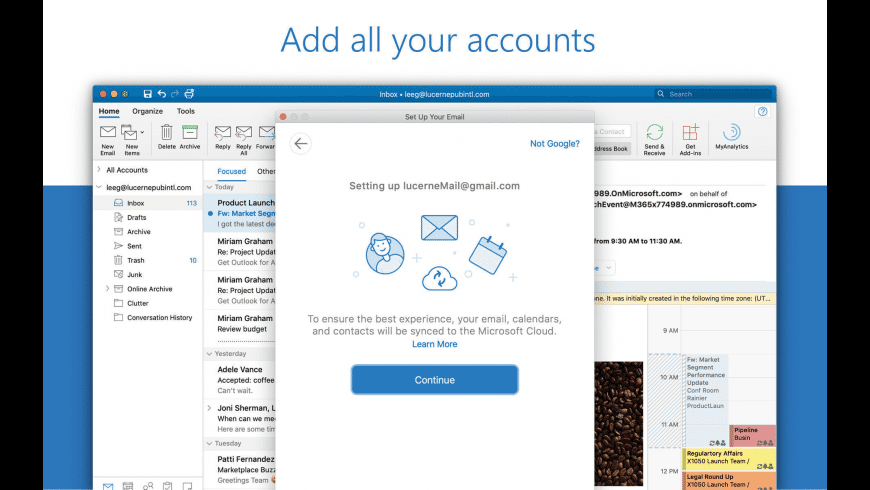The height and width of the screenshot is (490, 870).
Task: Switch to the Tools ribbon tab
Action: point(185,111)
